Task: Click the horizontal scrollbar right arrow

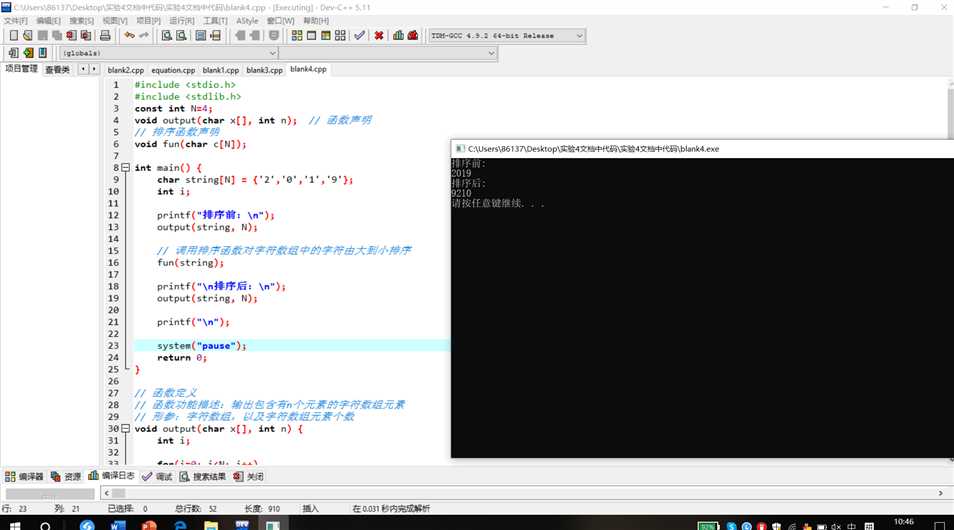Action: (941, 493)
